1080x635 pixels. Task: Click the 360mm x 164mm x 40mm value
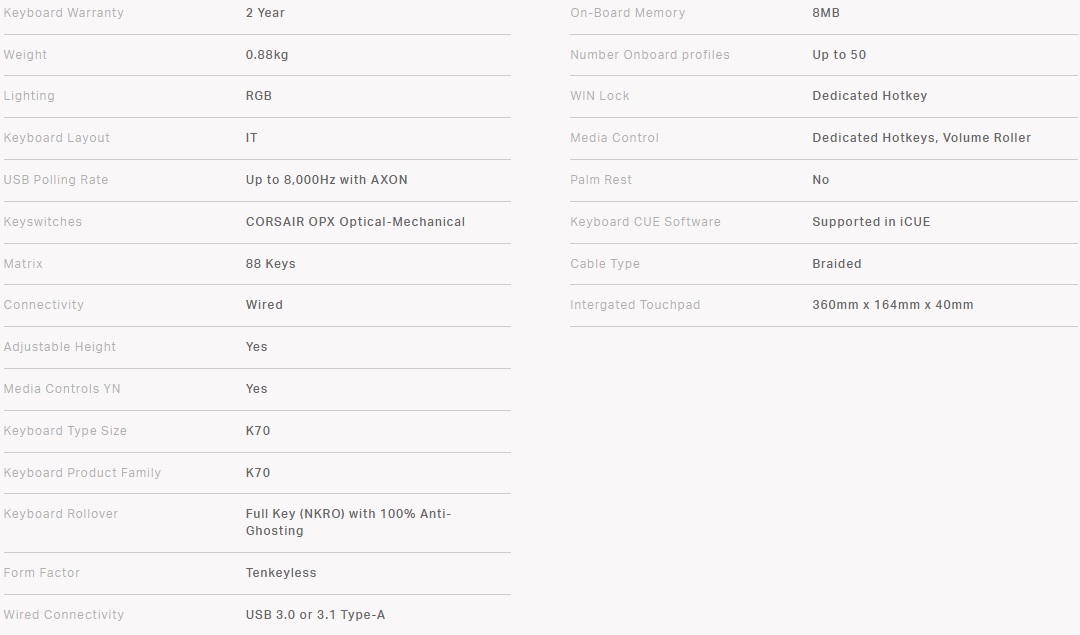(892, 305)
